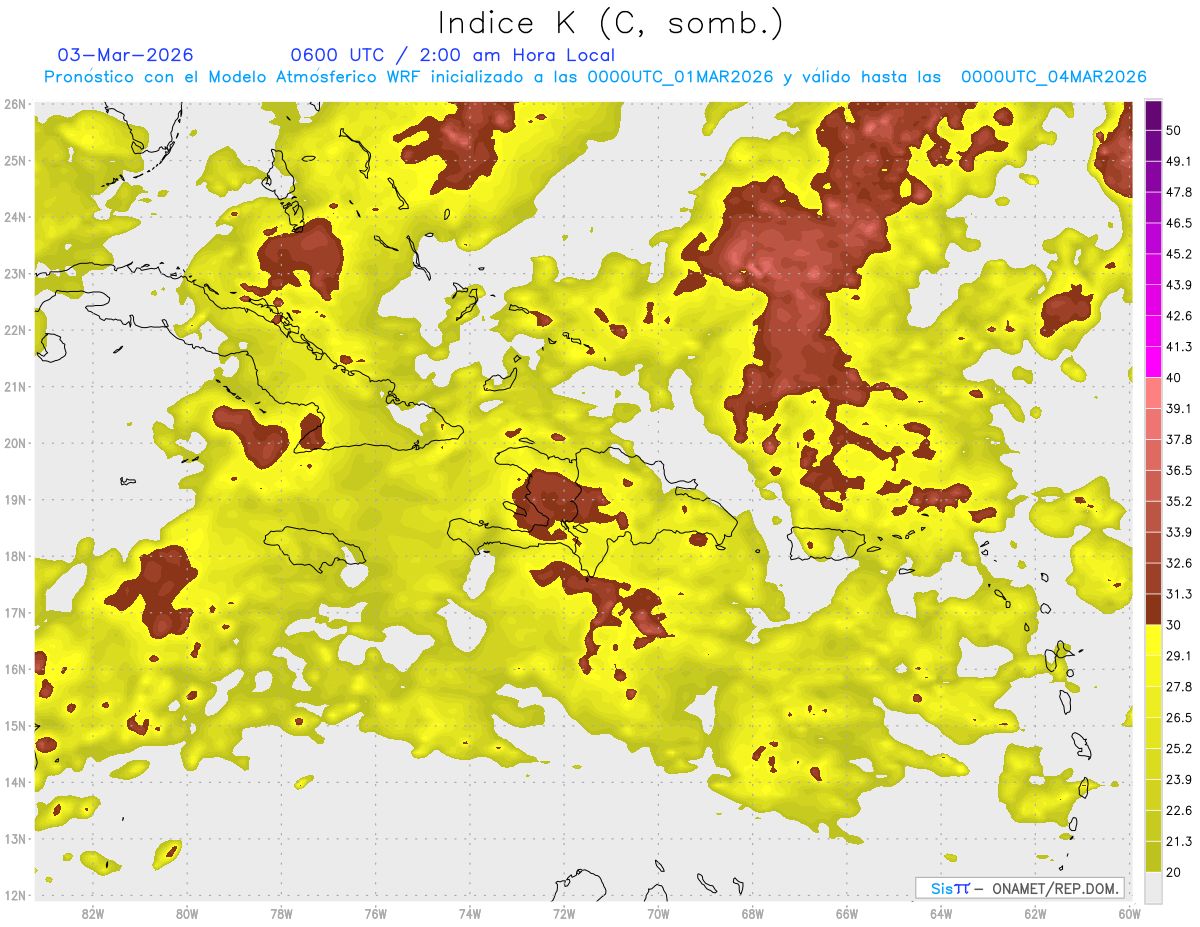Click the latitude label "12N"
Screen dimensions: 1200x927
tap(15, 895)
